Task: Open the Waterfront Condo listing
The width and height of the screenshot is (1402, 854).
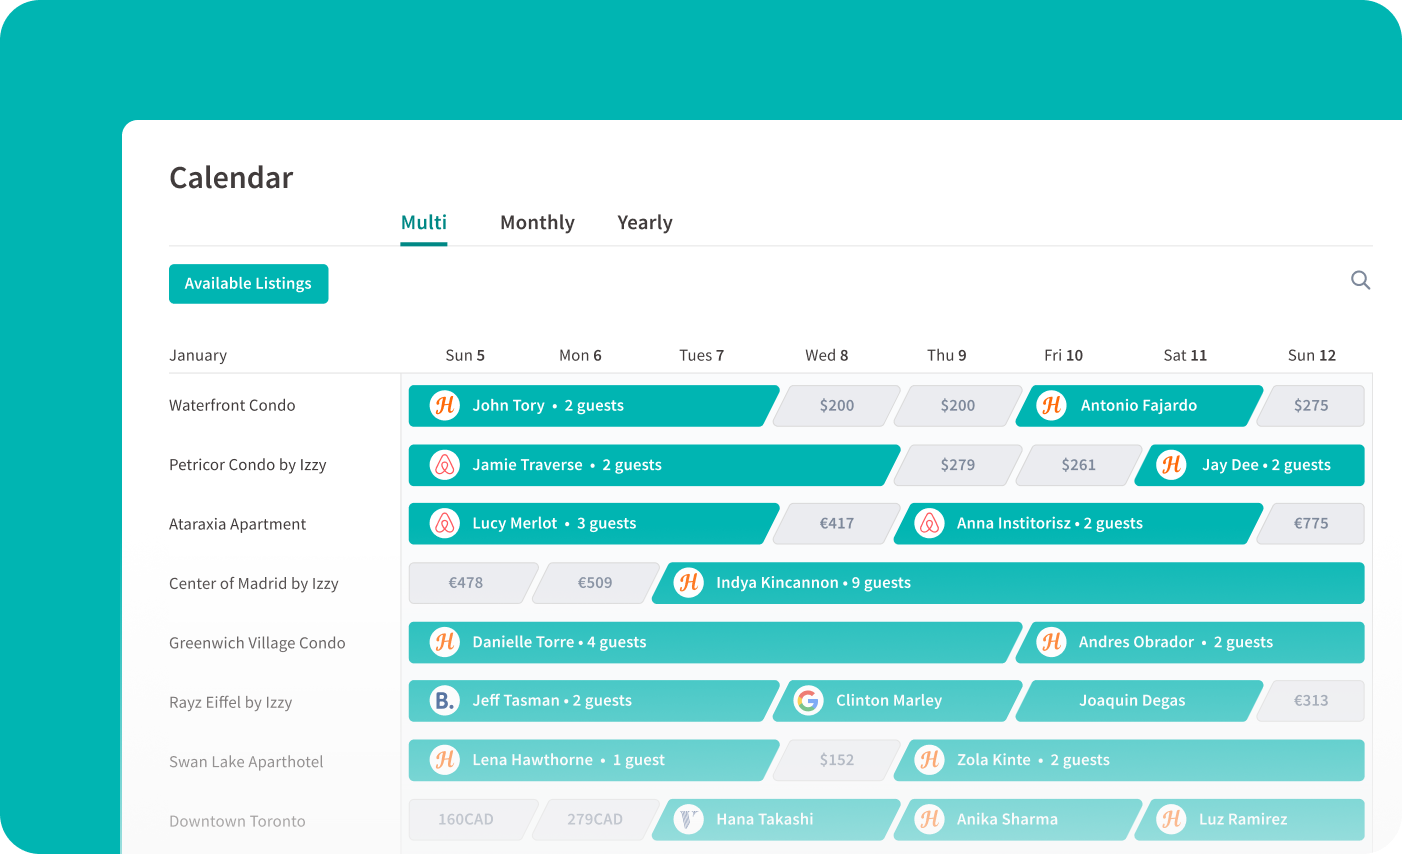Action: point(232,405)
